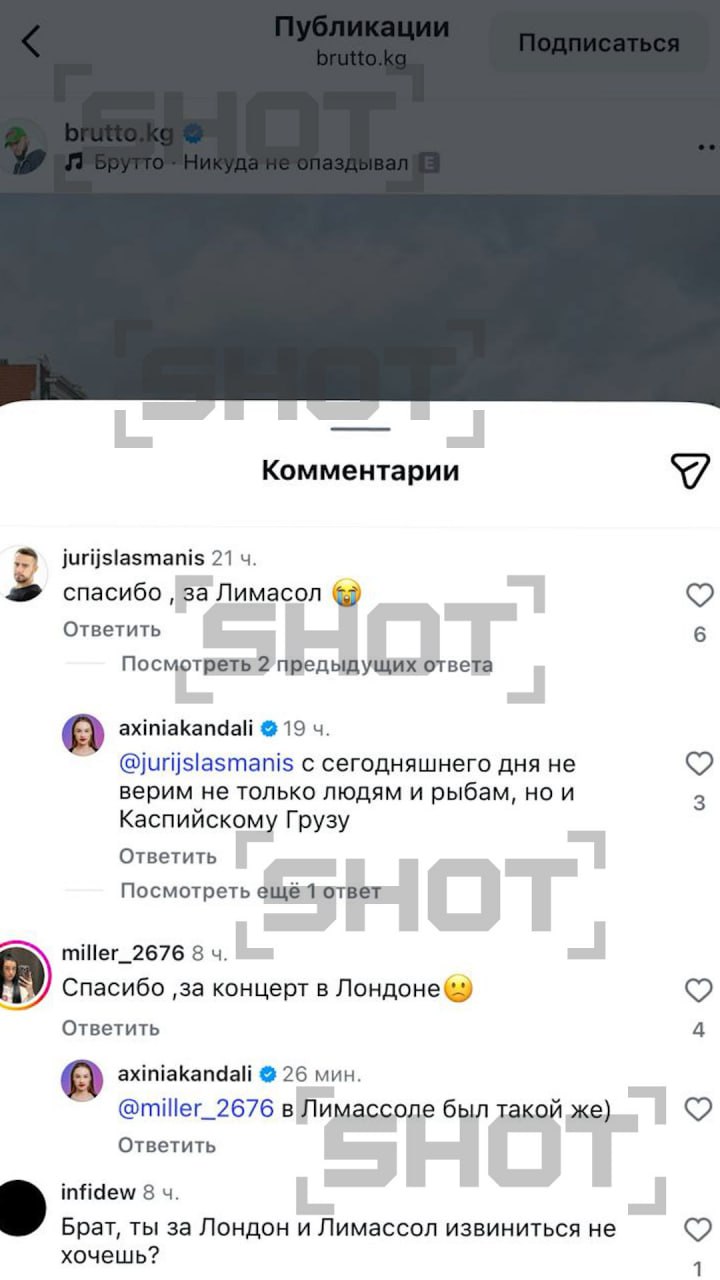The image size is (720, 1280).
Task: Expand 'Посмотреть 2 предыдущих ответа'
Action: [307, 664]
